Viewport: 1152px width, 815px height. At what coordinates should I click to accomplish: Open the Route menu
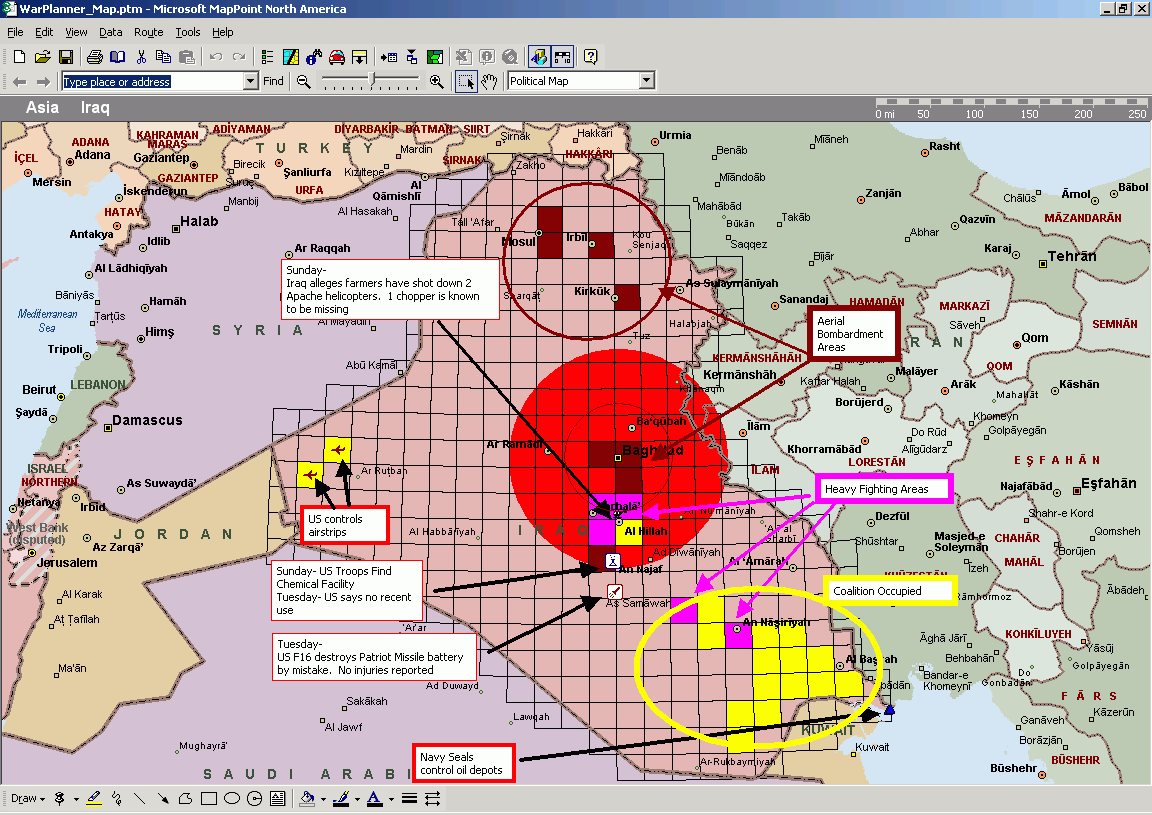click(x=148, y=32)
